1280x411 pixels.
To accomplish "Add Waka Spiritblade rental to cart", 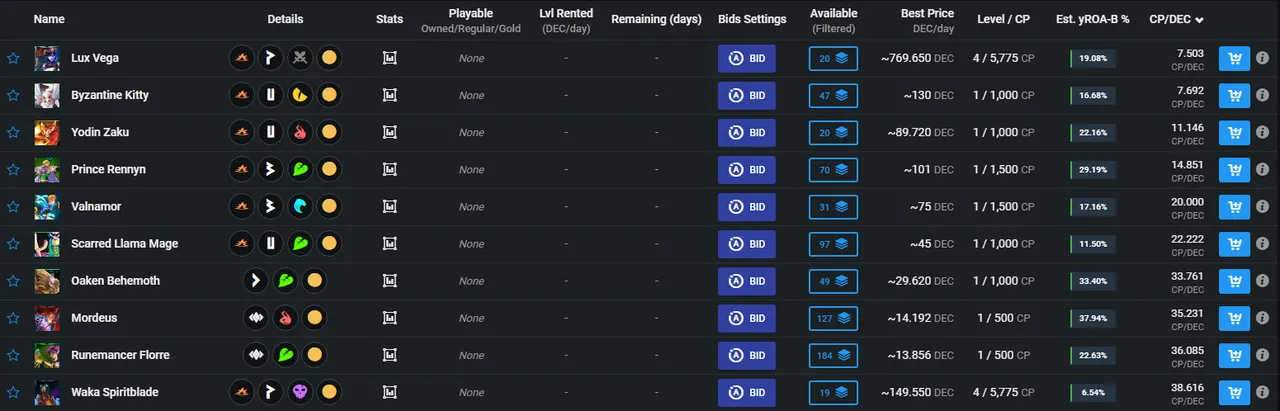I will 1234,392.
